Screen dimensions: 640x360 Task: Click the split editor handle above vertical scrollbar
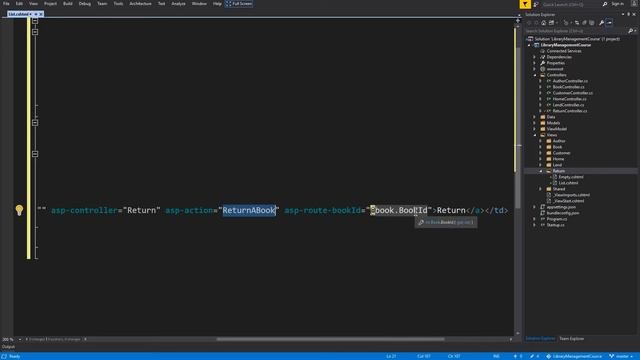tap(517, 20)
